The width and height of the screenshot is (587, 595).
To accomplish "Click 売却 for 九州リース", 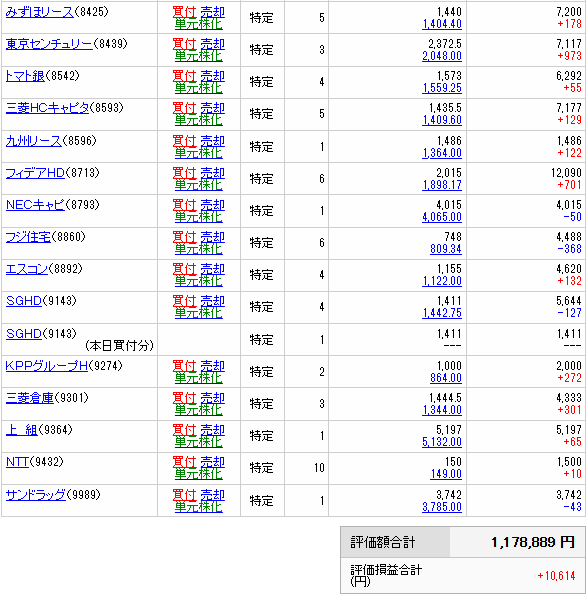I will coord(212,141).
